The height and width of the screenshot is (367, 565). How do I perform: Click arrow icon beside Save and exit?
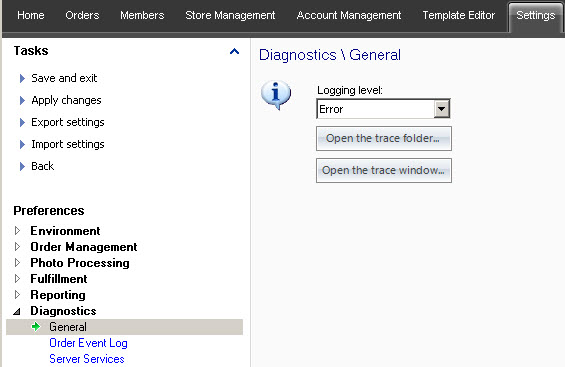(x=22, y=79)
